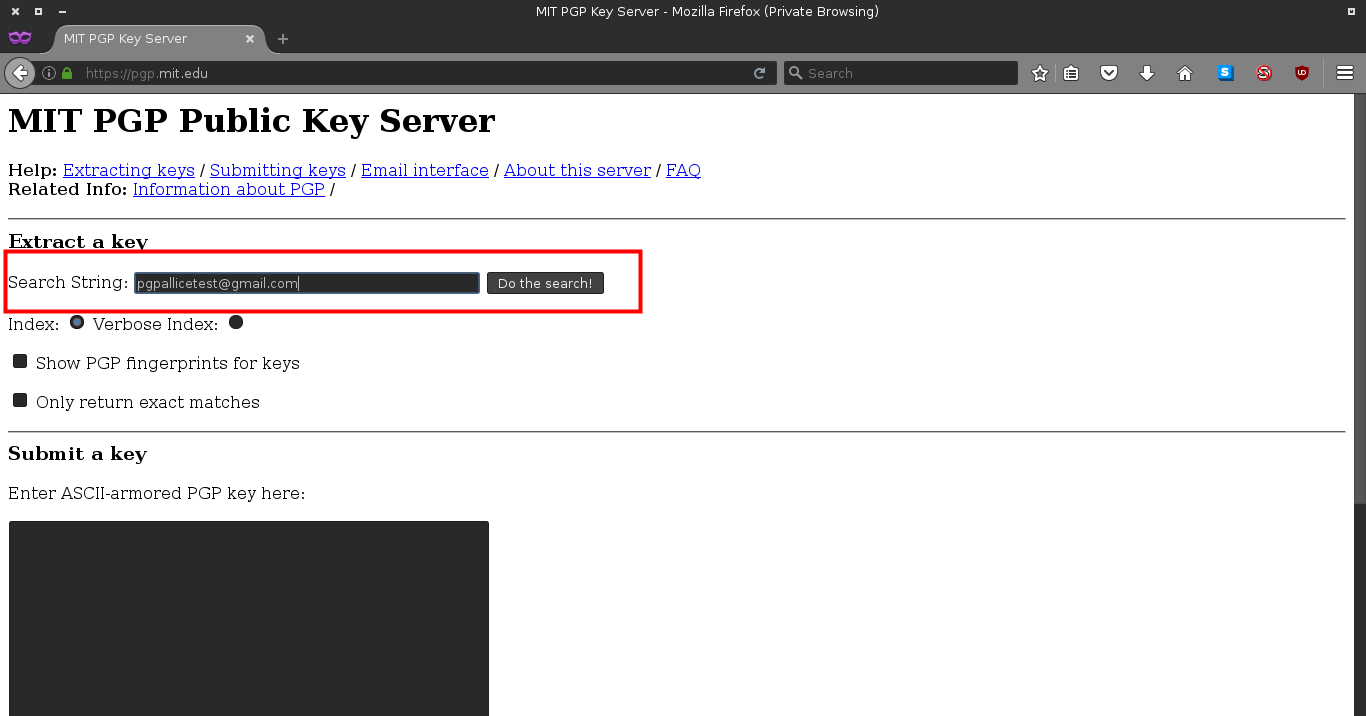Reload the page with the refresh icon
1366x716 pixels.
click(x=760, y=73)
